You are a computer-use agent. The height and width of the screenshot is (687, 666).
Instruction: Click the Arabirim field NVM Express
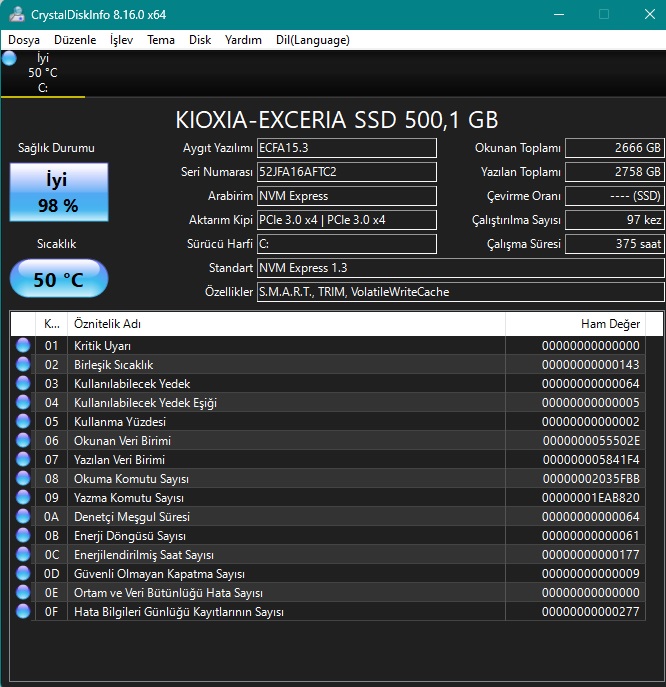tap(347, 196)
